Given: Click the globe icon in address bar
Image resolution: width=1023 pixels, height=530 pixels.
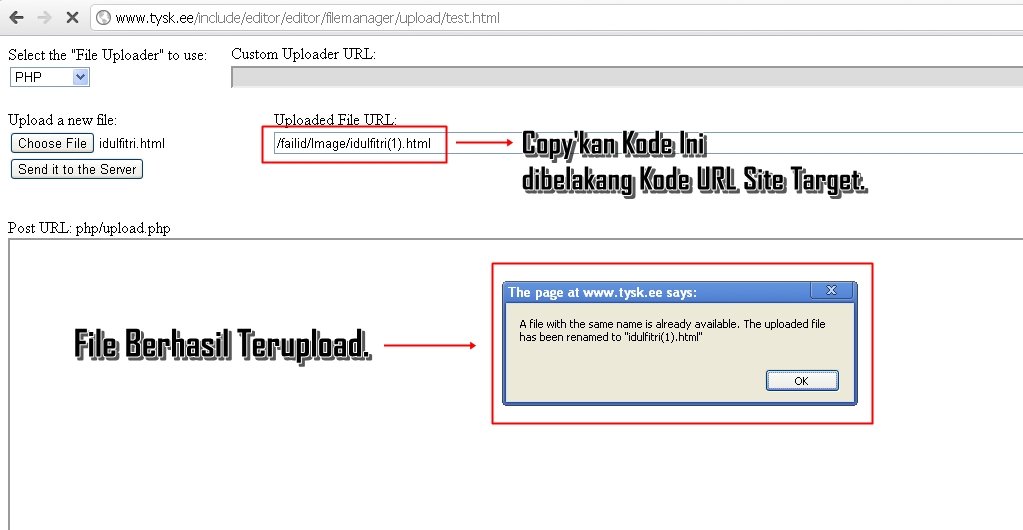Looking at the screenshot, I should tap(103, 18).
